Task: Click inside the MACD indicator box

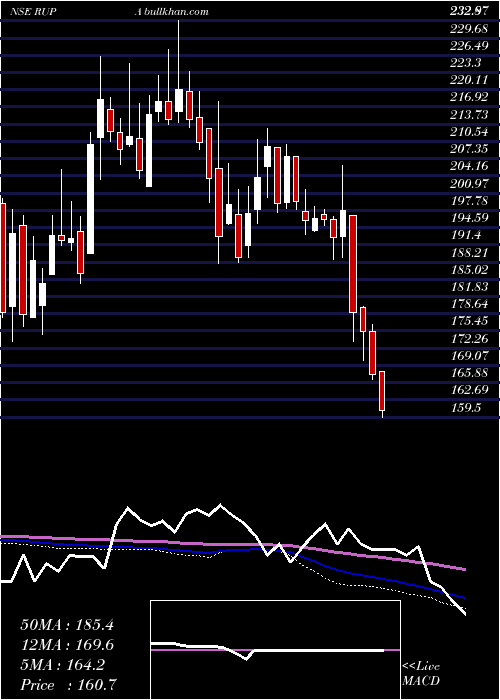Action: (275, 650)
